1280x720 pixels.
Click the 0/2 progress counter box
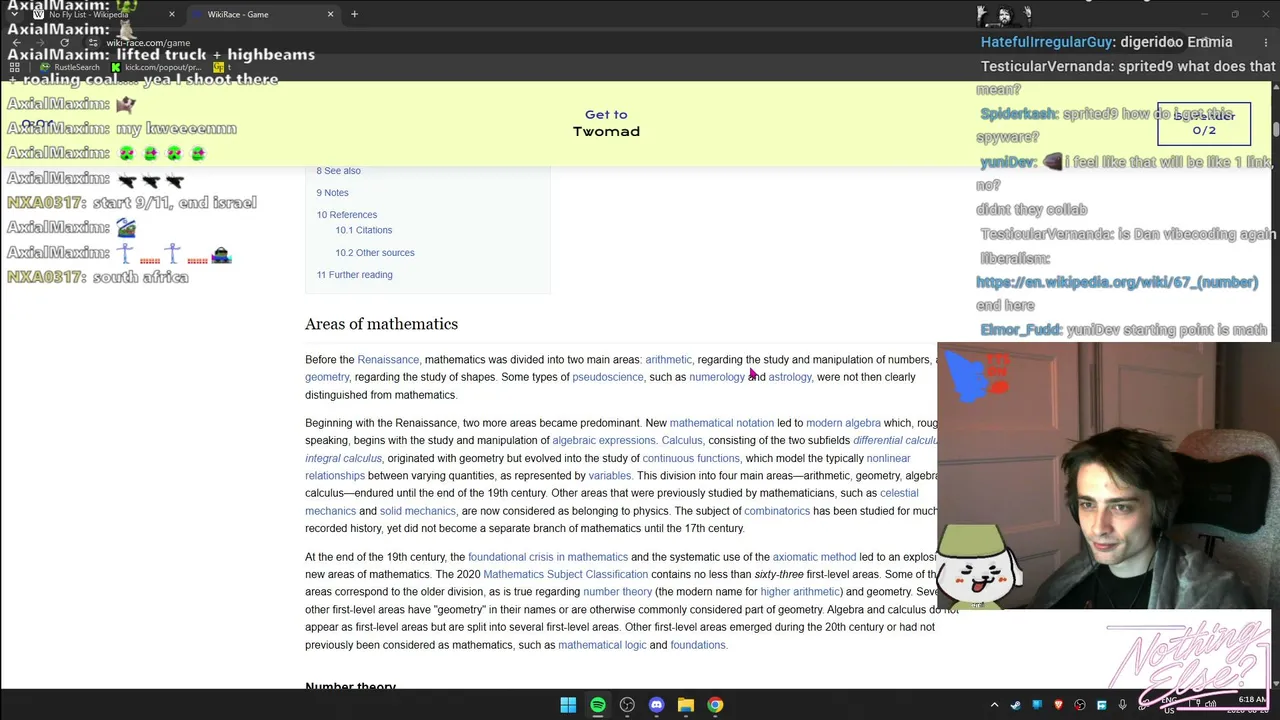pyautogui.click(x=1204, y=123)
